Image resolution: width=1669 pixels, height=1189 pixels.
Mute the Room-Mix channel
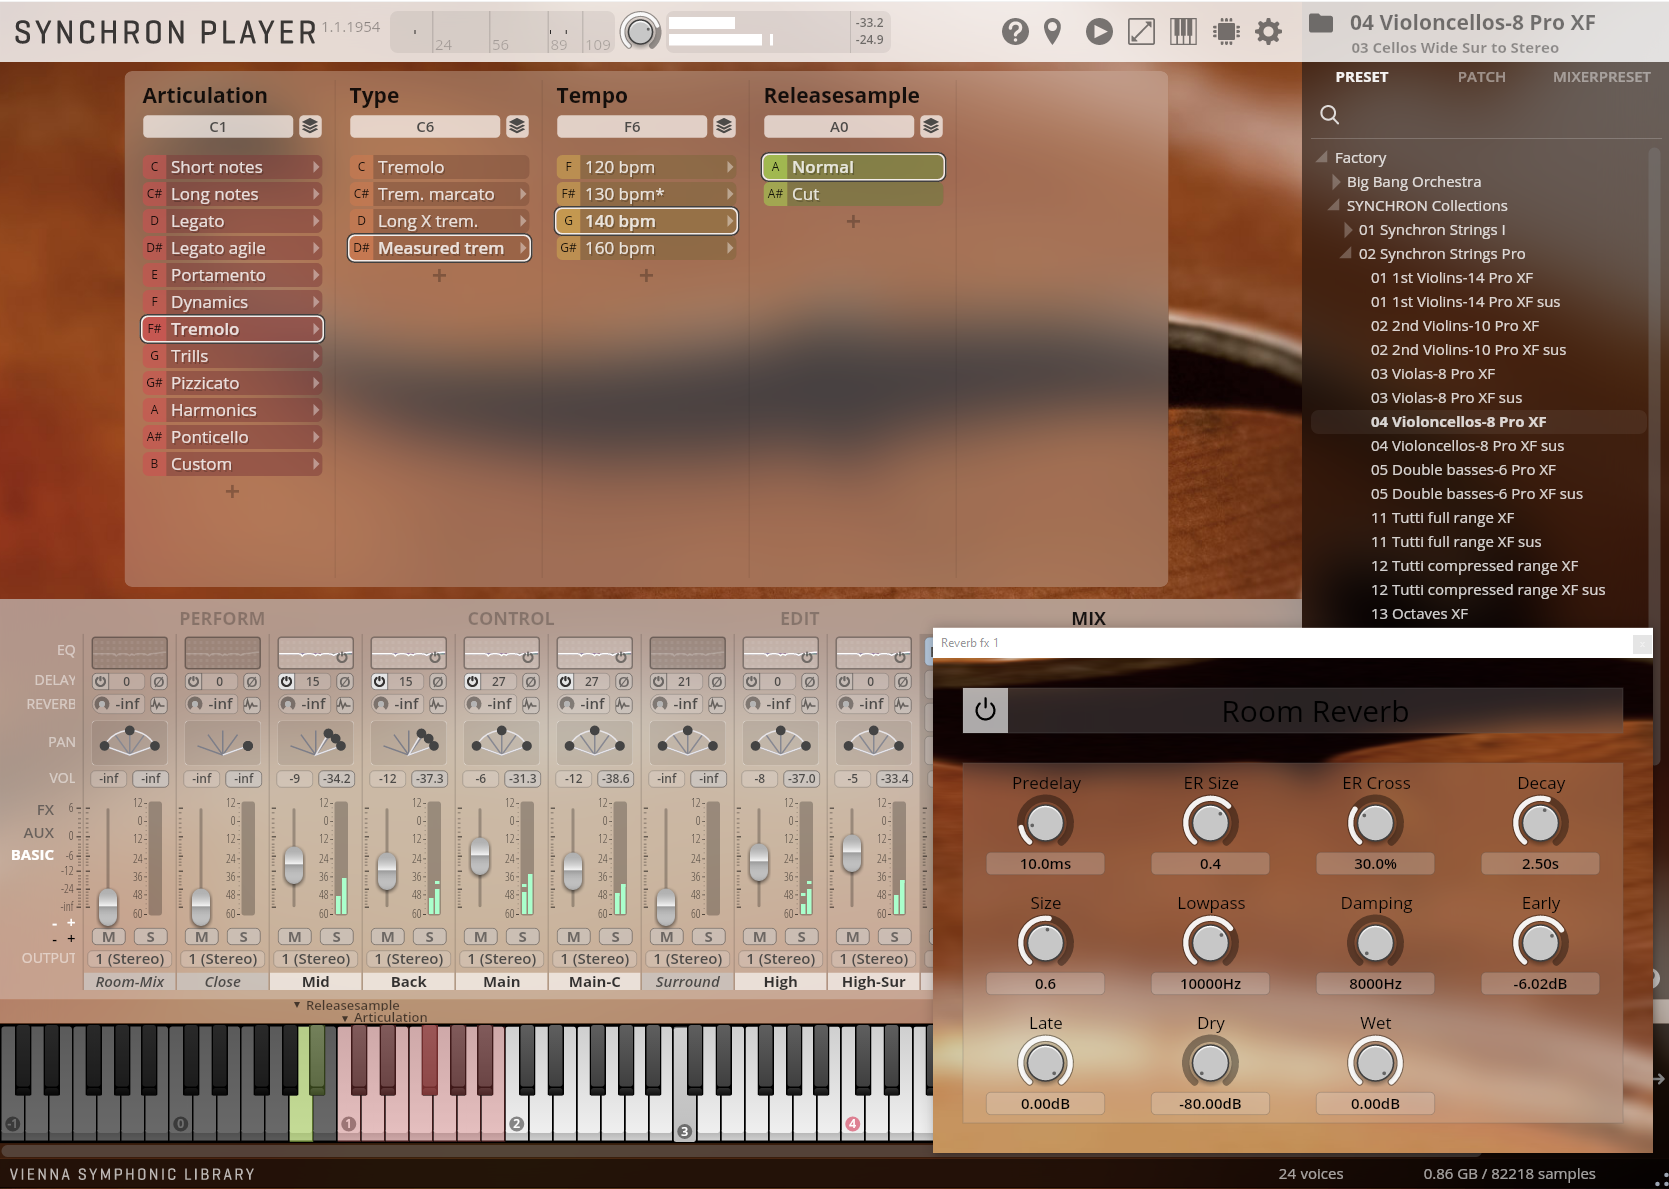click(x=108, y=937)
